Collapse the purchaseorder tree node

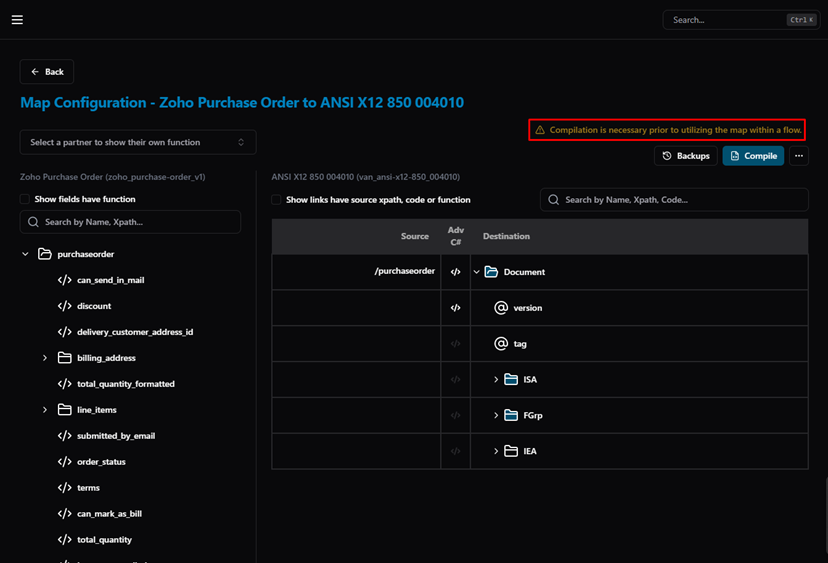pos(25,254)
